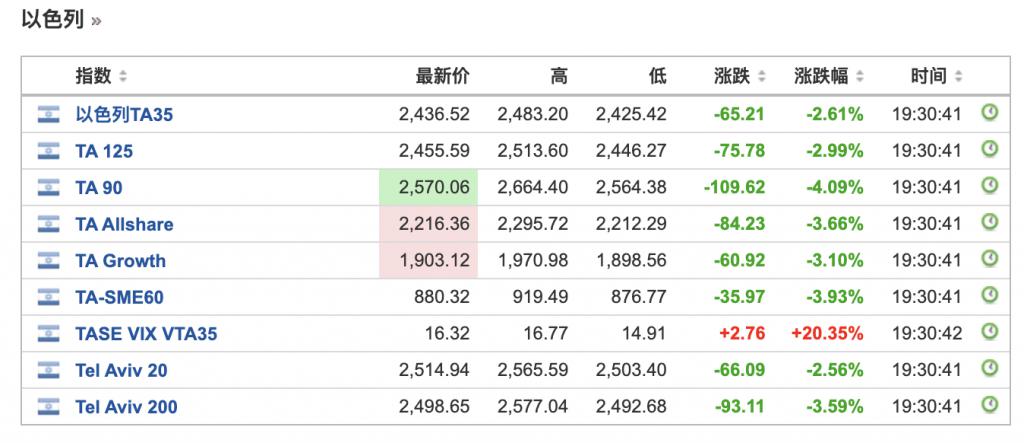Viewport: 1024px width, 443px height.
Task: Open the TA Growth index link
Action: point(120,261)
